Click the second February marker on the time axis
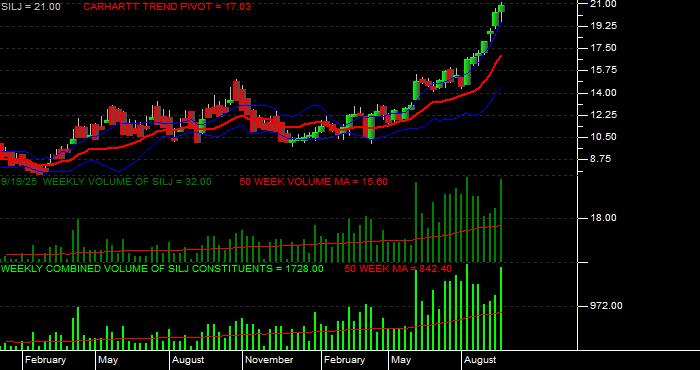The width and height of the screenshot is (700, 370). point(344,360)
